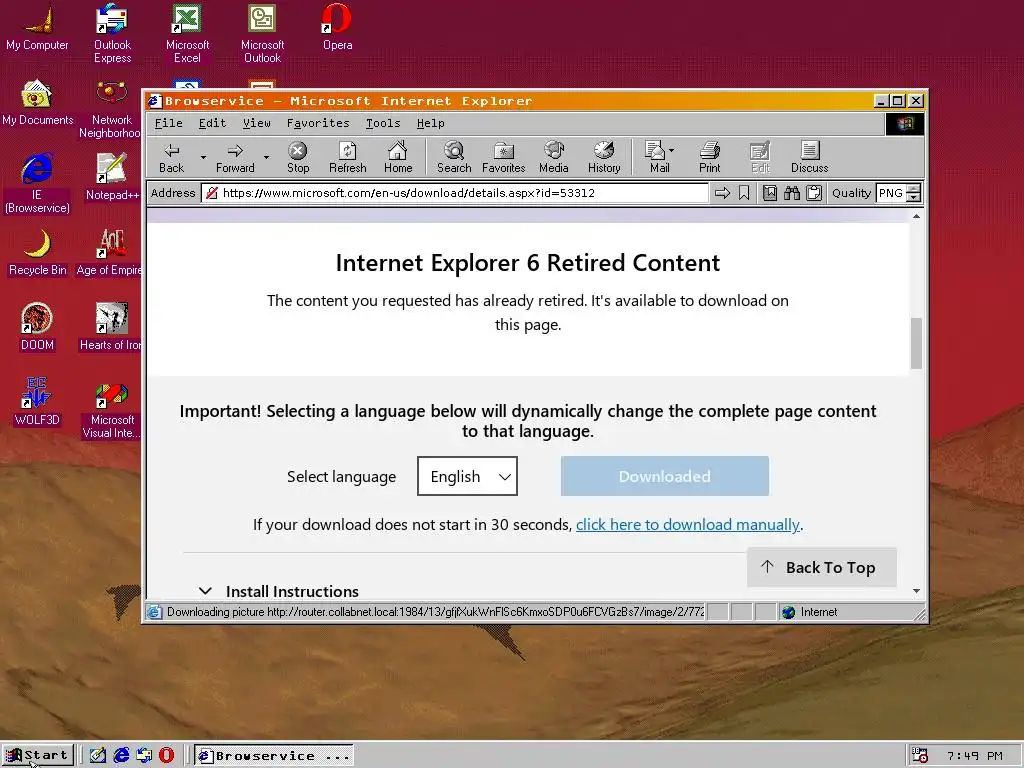Open the File menu
The width and height of the screenshot is (1024, 768).
(x=168, y=123)
